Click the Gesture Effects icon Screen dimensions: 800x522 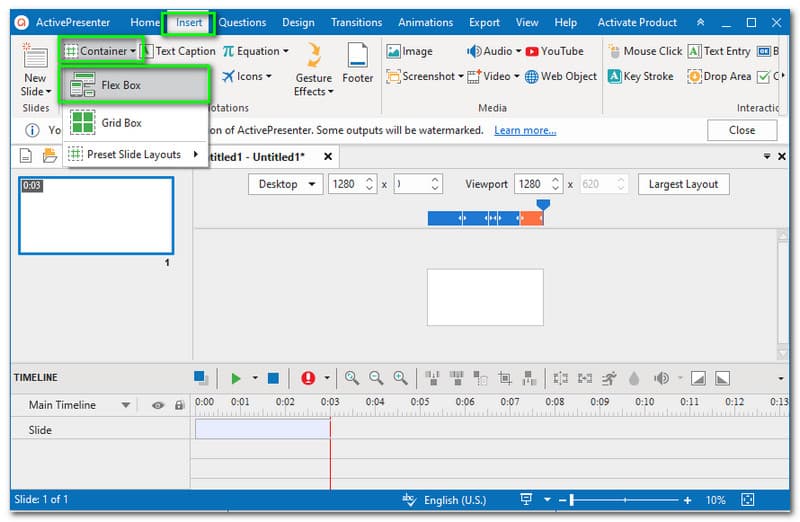point(313,56)
